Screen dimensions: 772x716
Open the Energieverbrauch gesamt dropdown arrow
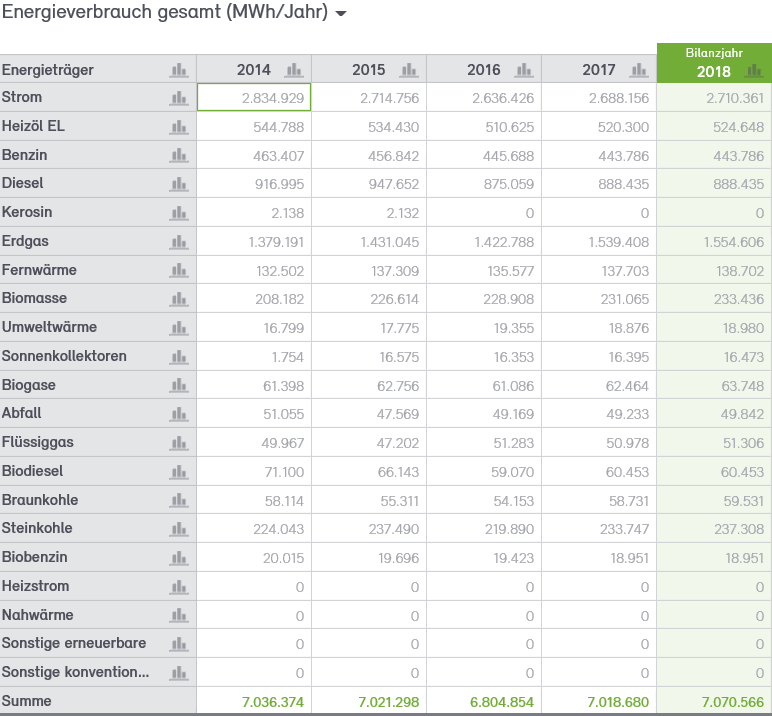tap(341, 14)
